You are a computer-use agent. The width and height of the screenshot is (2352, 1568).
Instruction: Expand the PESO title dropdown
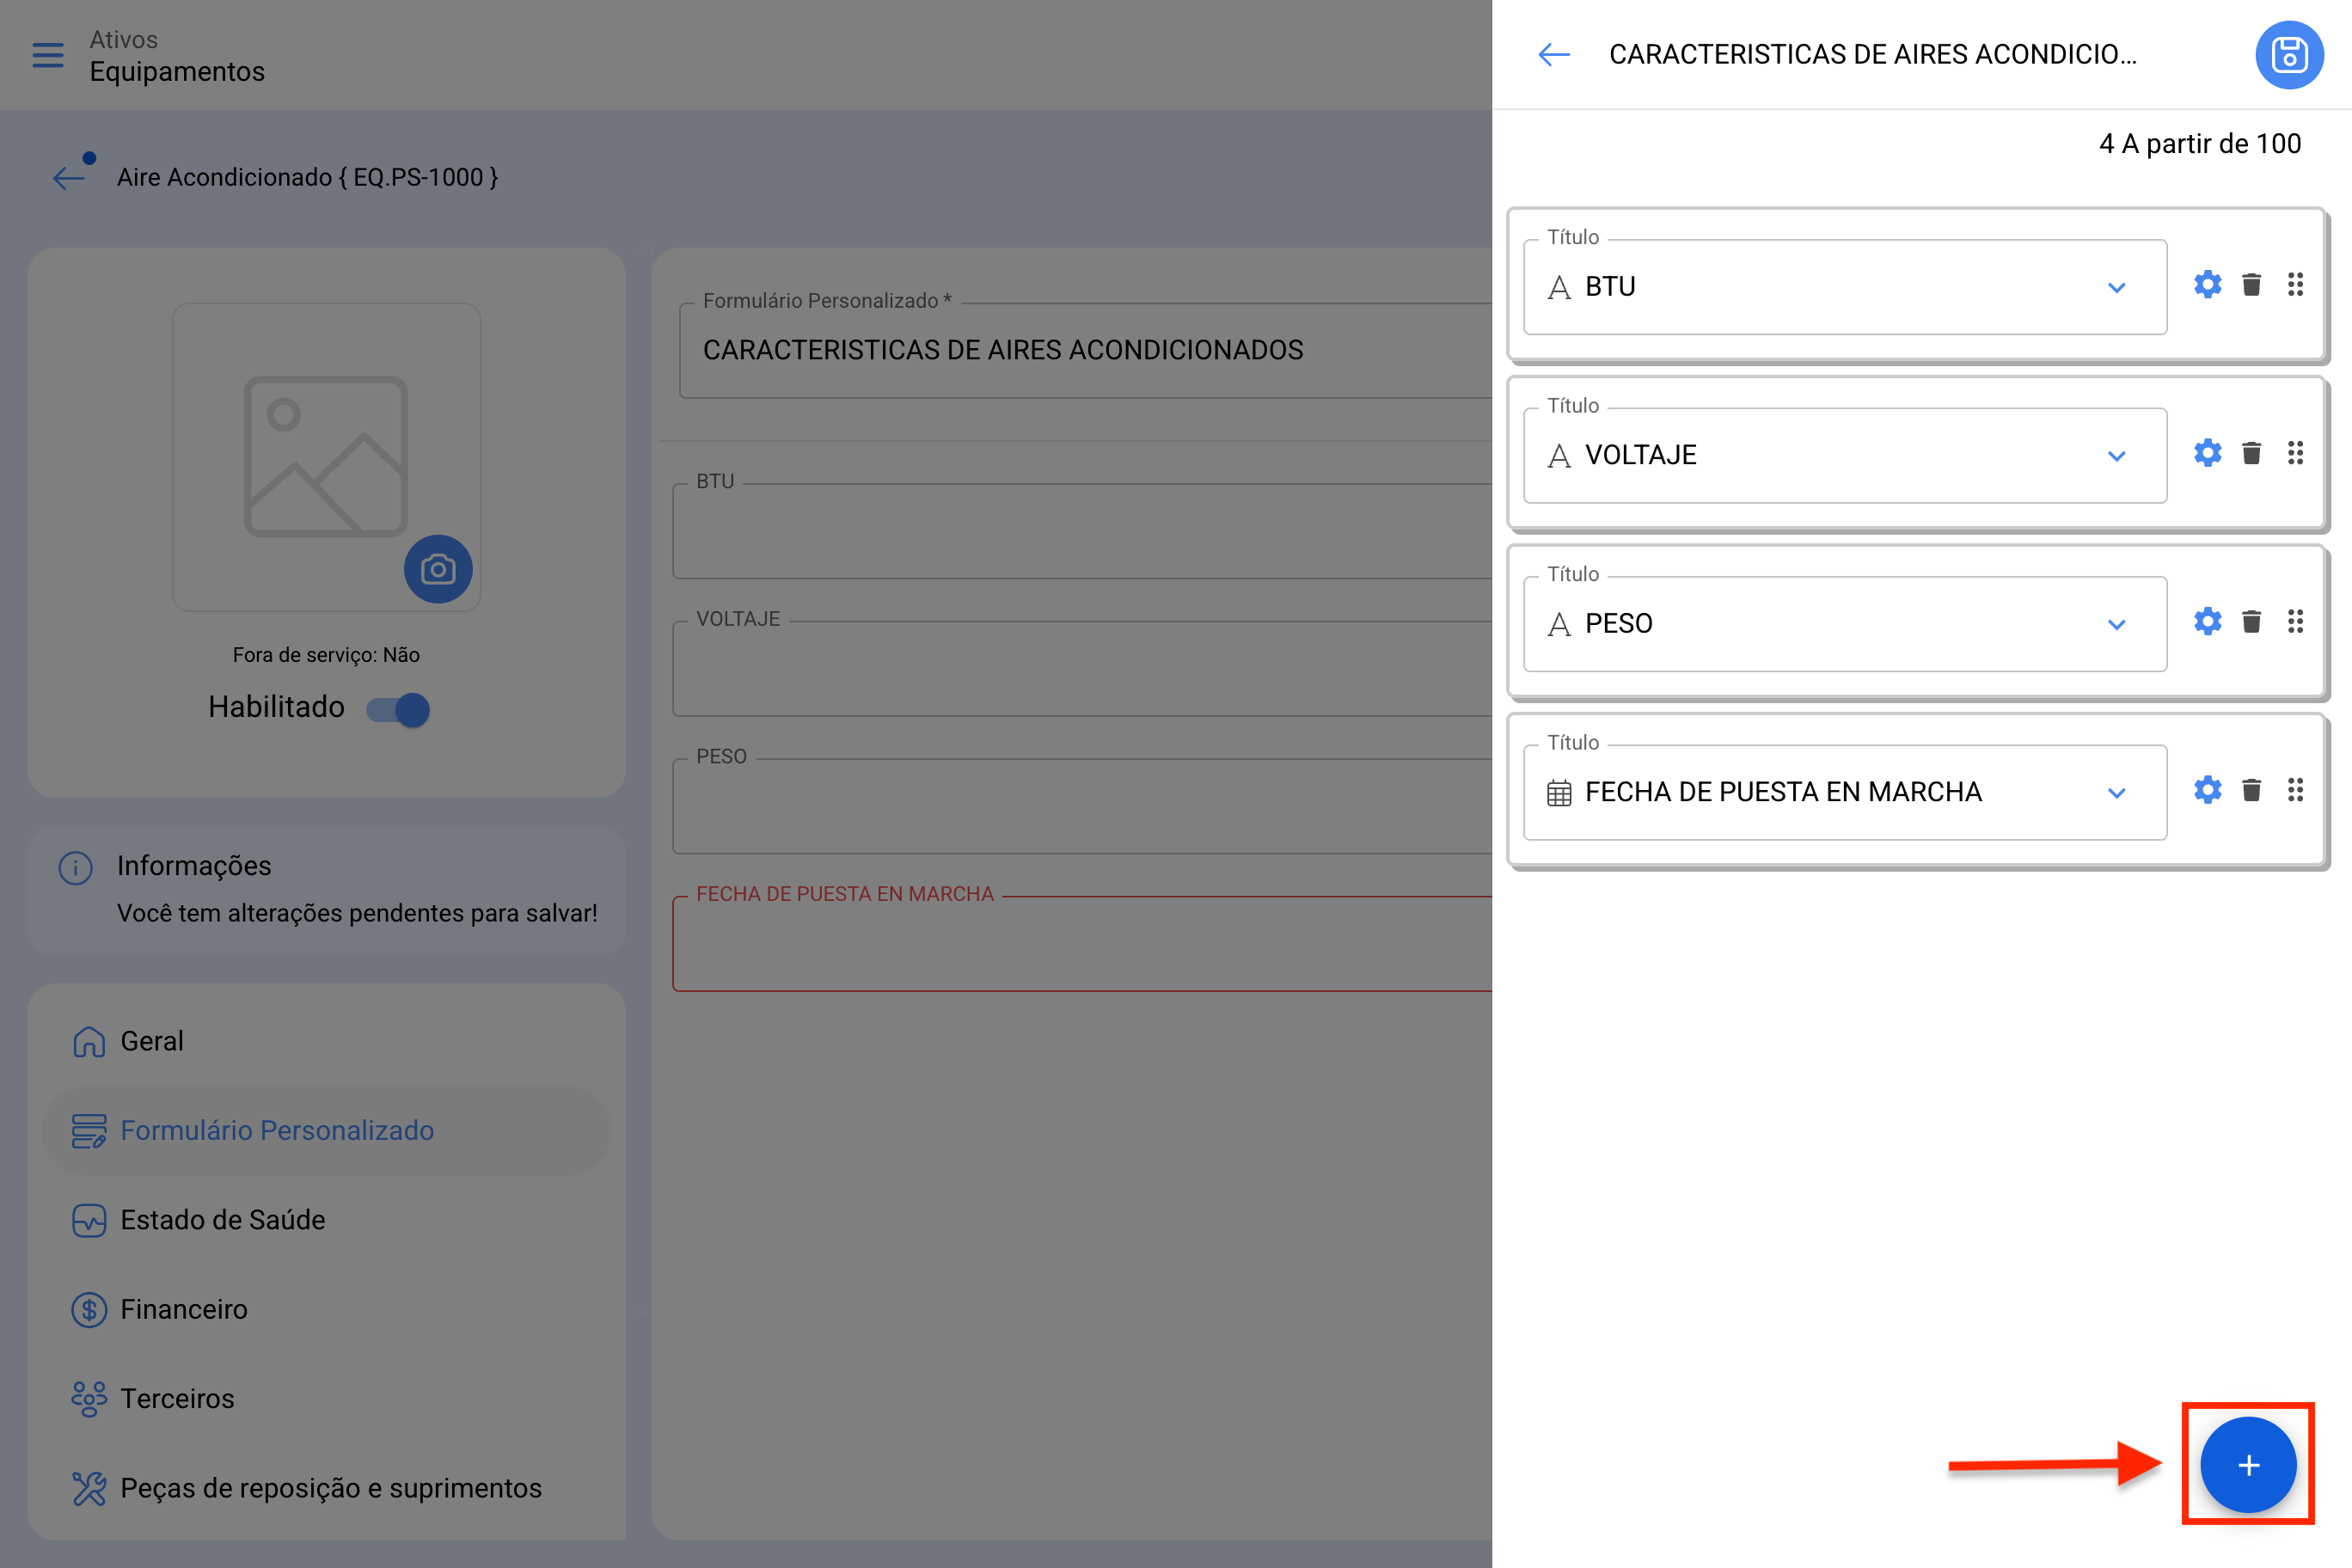coord(2116,625)
